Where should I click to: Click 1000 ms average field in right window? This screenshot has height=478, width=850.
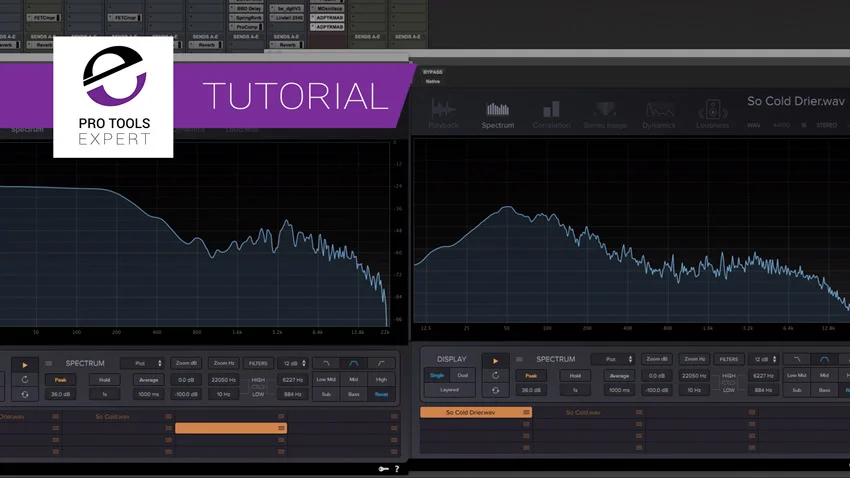coord(619,390)
